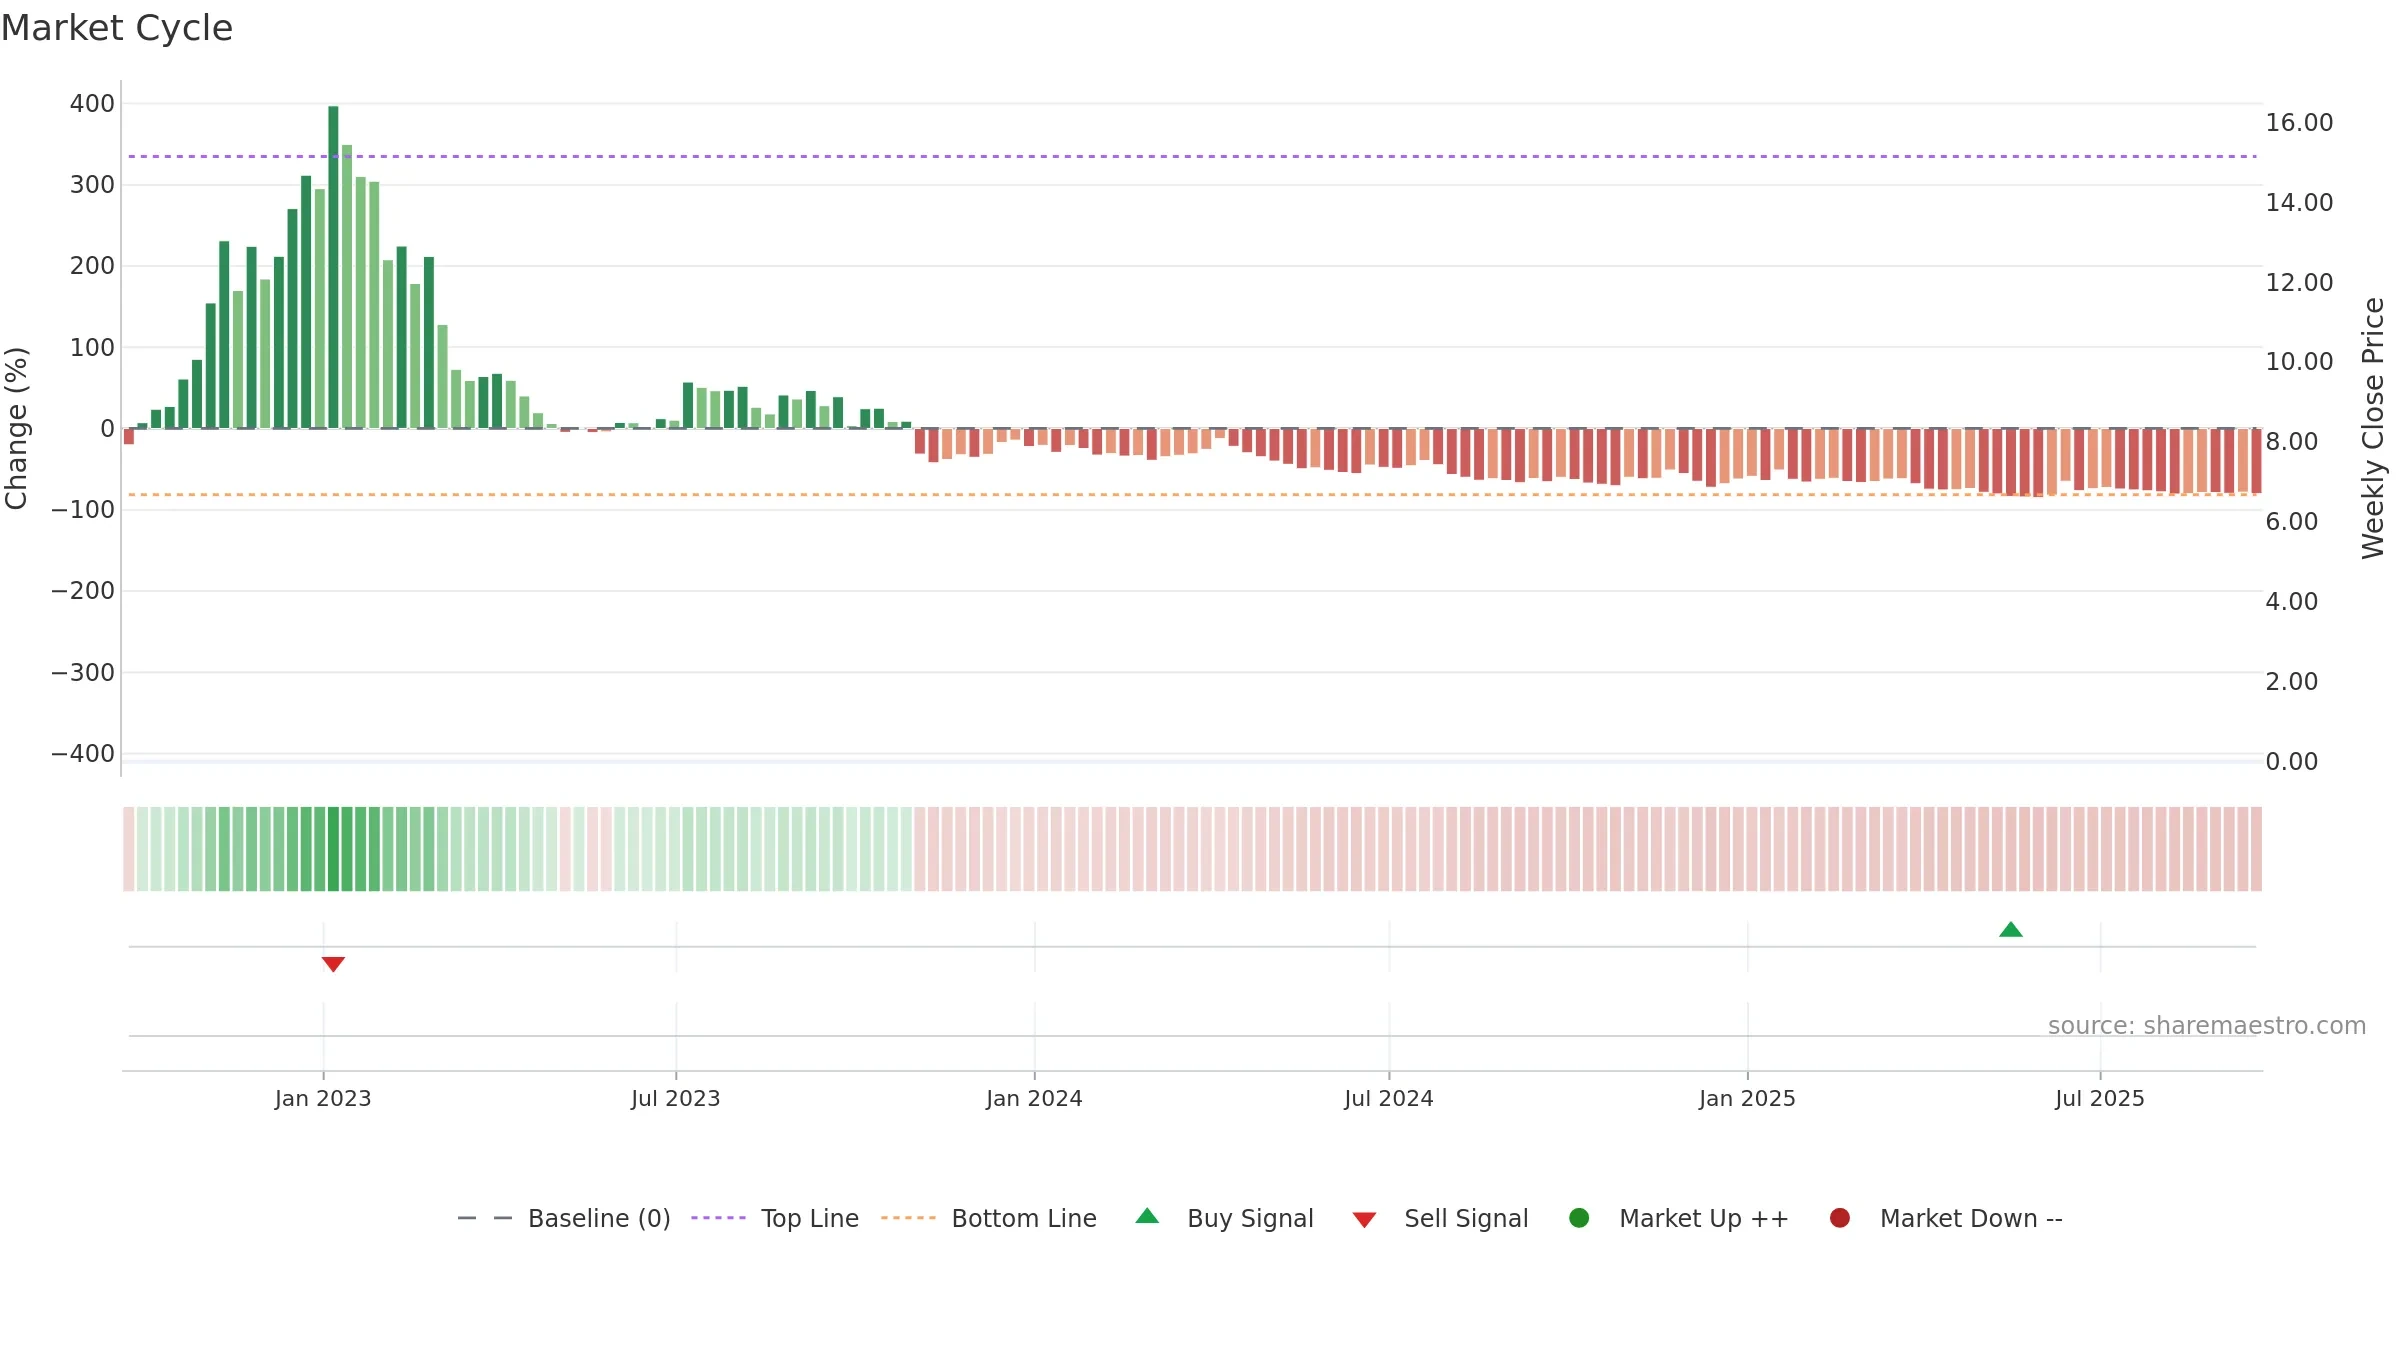Click the source: sharemaestro.com text
The width and height of the screenshot is (2400, 1350).
click(2207, 1026)
